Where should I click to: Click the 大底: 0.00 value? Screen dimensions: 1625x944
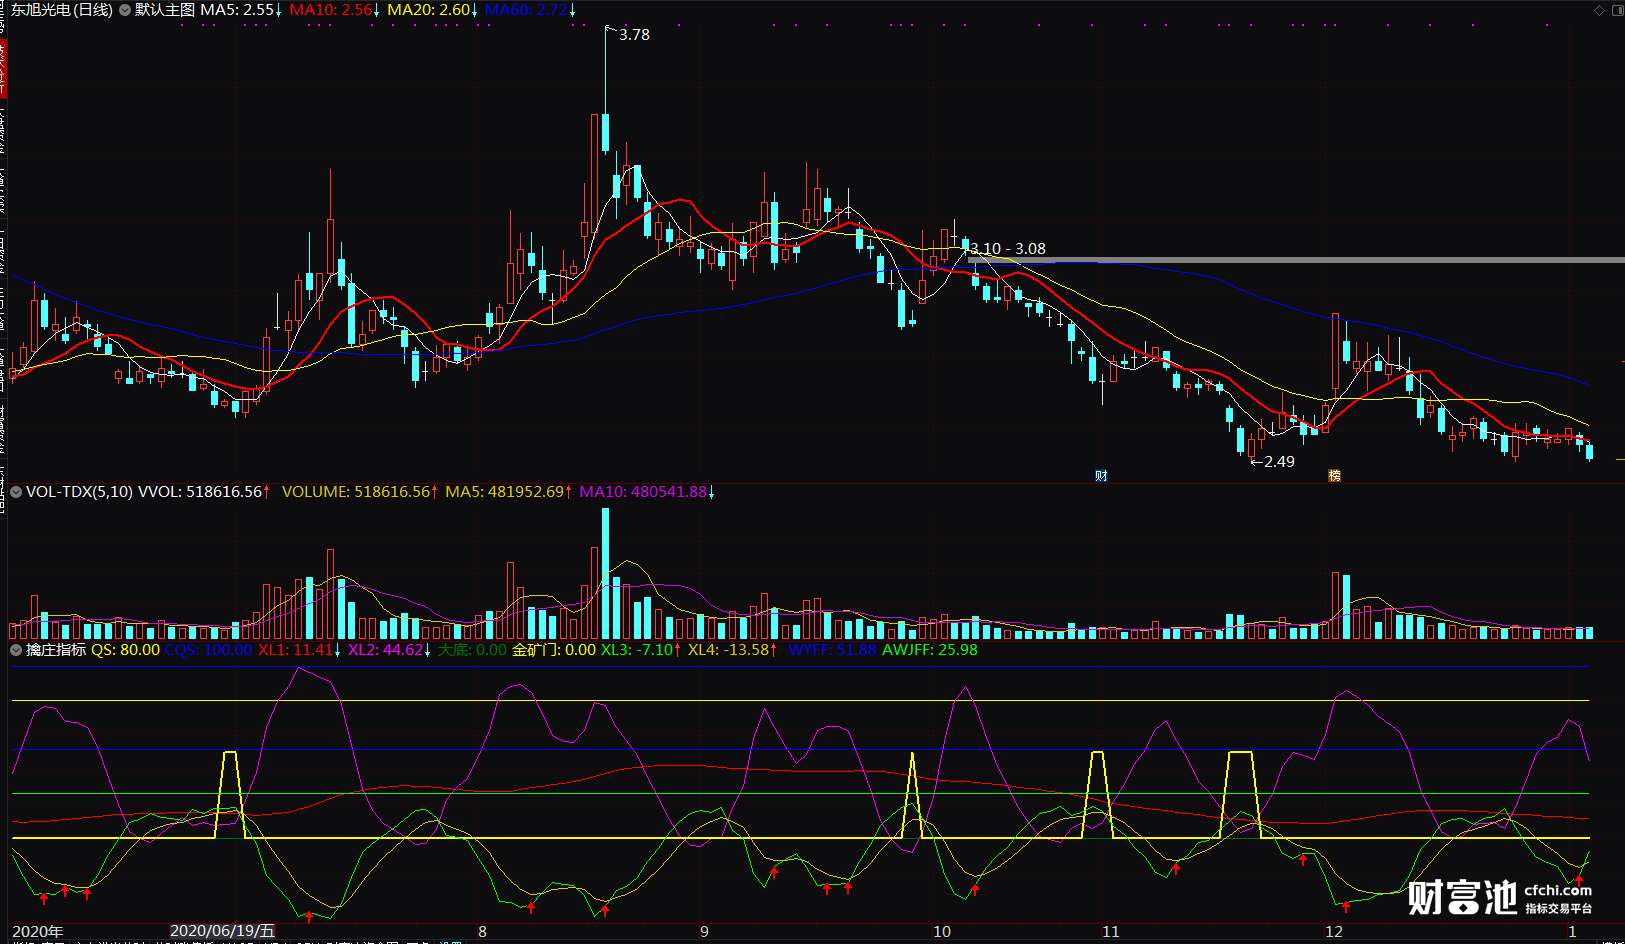click(x=472, y=650)
